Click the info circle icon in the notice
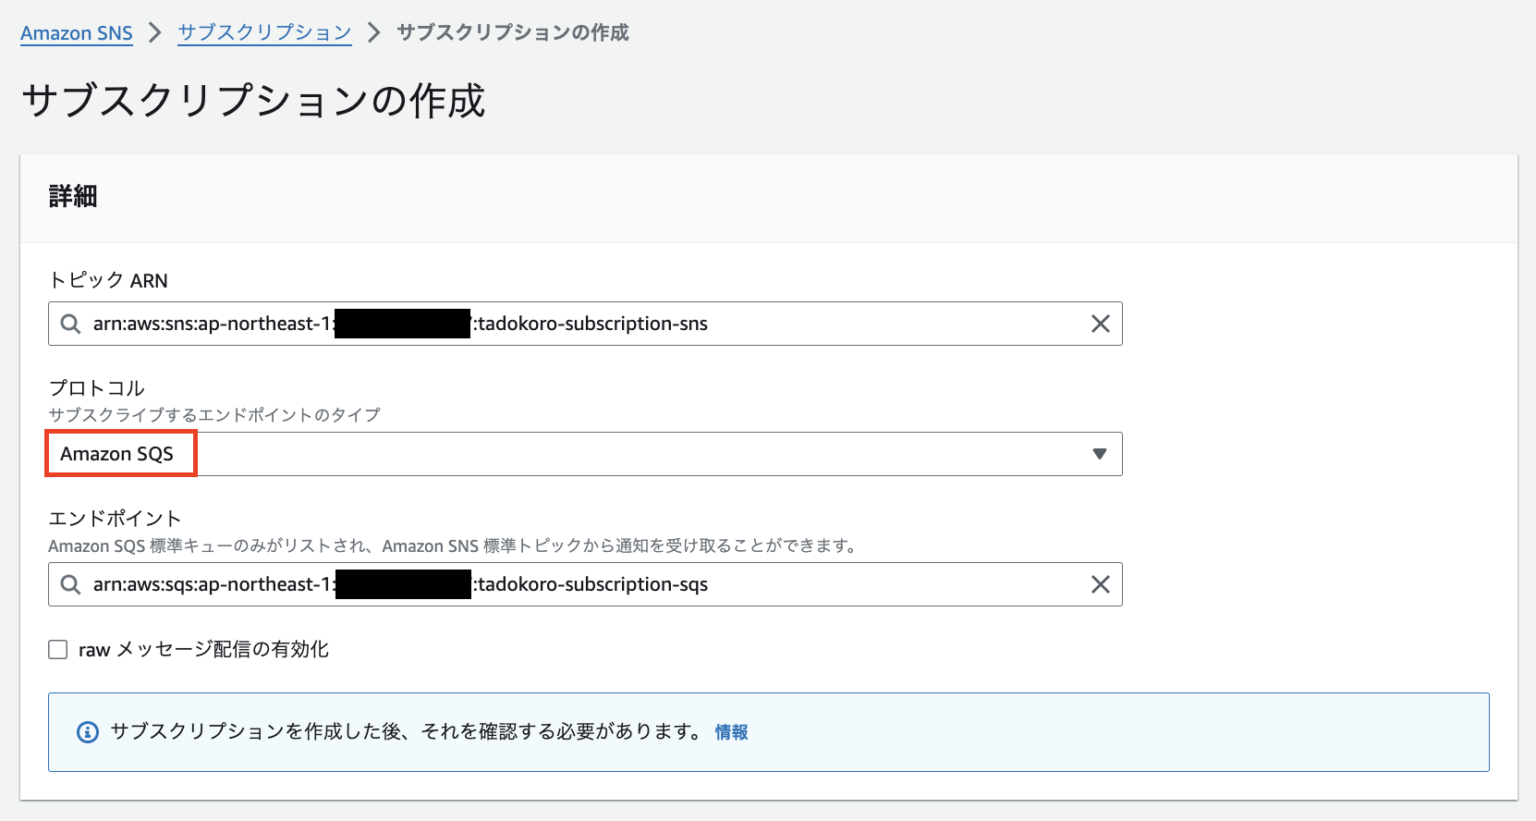 (88, 733)
